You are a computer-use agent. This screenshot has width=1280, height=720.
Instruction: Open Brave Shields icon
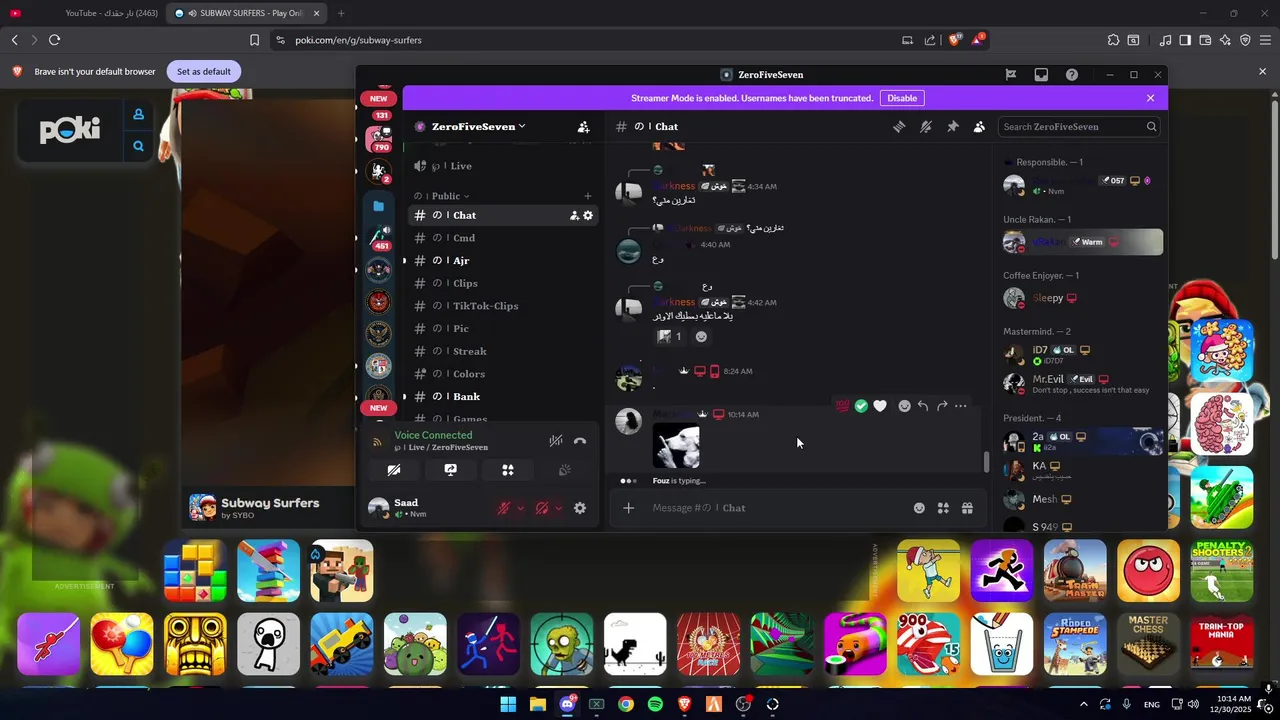tap(954, 40)
